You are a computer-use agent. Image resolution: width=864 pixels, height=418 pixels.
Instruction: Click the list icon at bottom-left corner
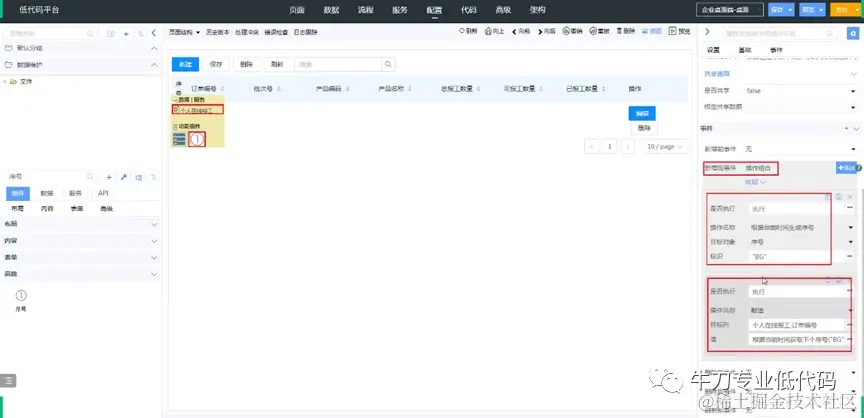(8, 380)
